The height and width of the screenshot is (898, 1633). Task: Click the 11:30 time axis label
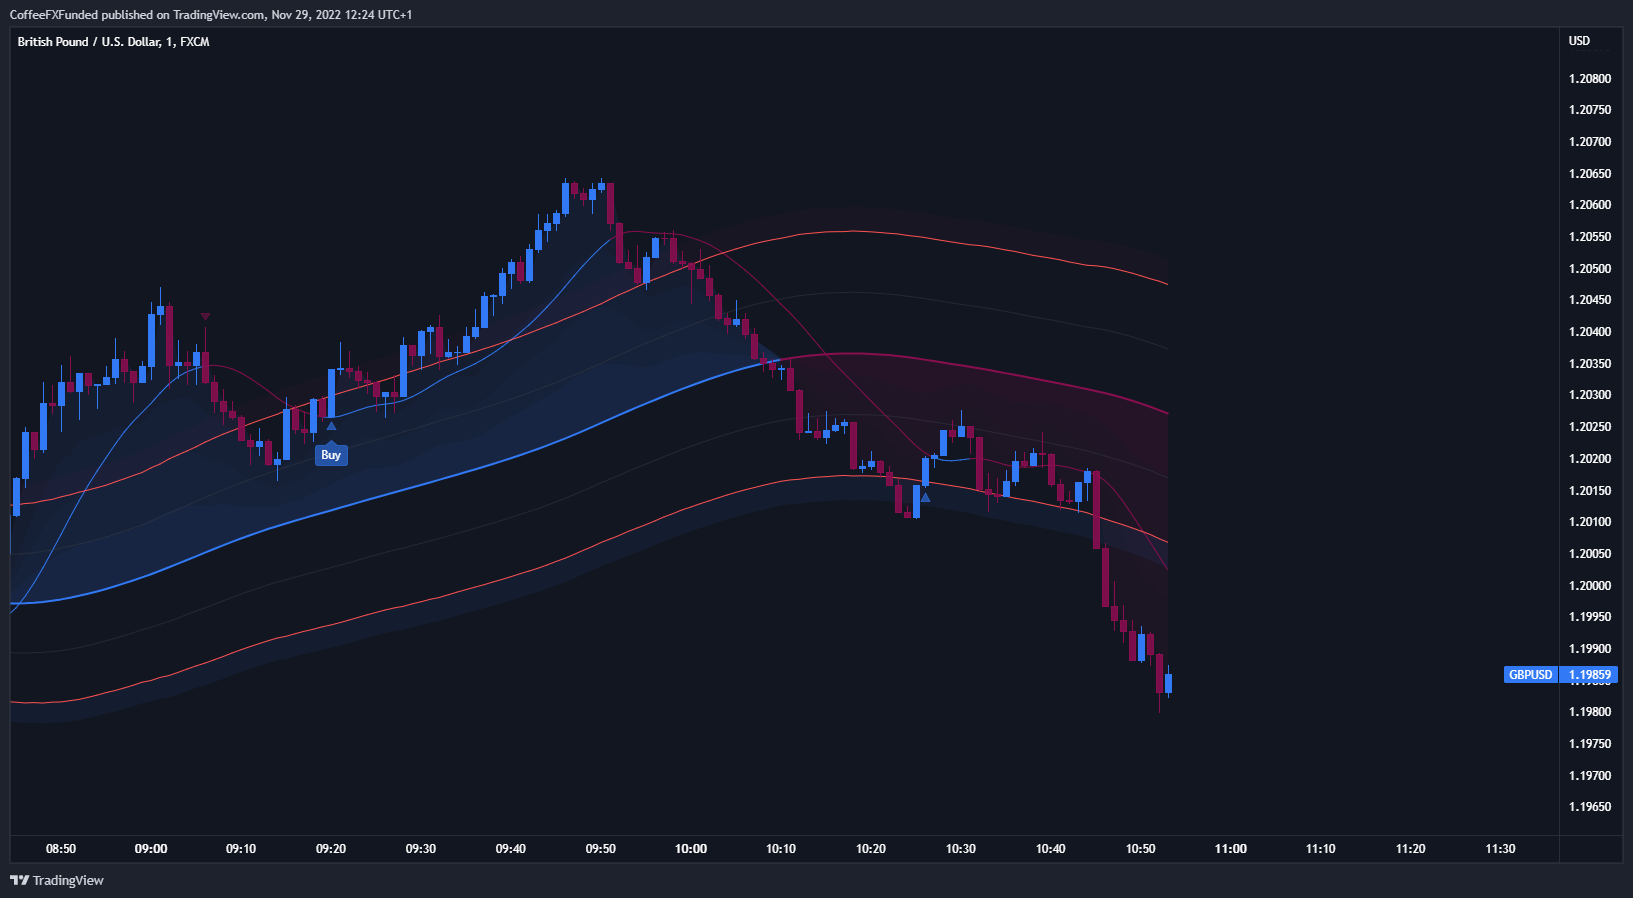[1500, 849]
